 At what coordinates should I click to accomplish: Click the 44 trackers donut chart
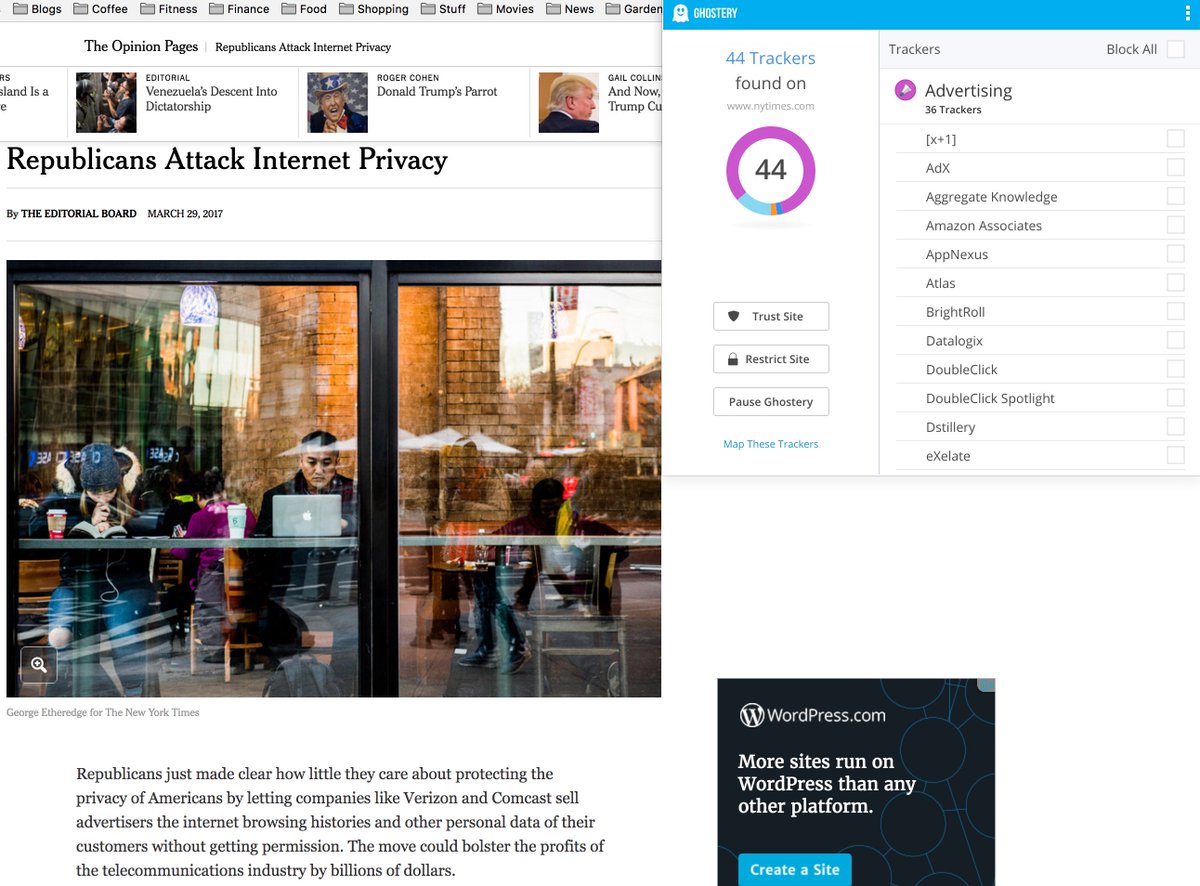(x=771, y=170)
